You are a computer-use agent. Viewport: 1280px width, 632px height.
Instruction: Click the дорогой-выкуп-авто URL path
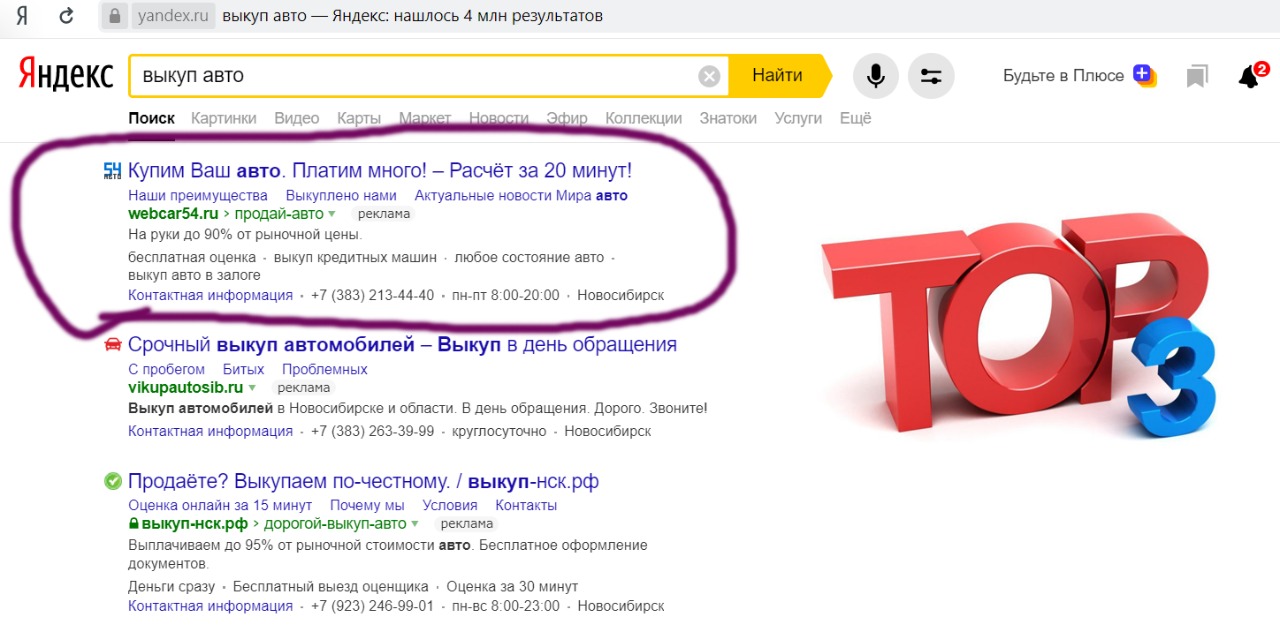(335, 524)
